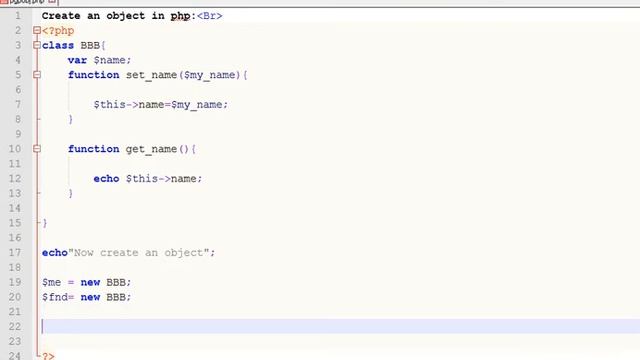Click the string "Now create an object"
This screenshot has width=640, height=360.
(x=139, y=253)
